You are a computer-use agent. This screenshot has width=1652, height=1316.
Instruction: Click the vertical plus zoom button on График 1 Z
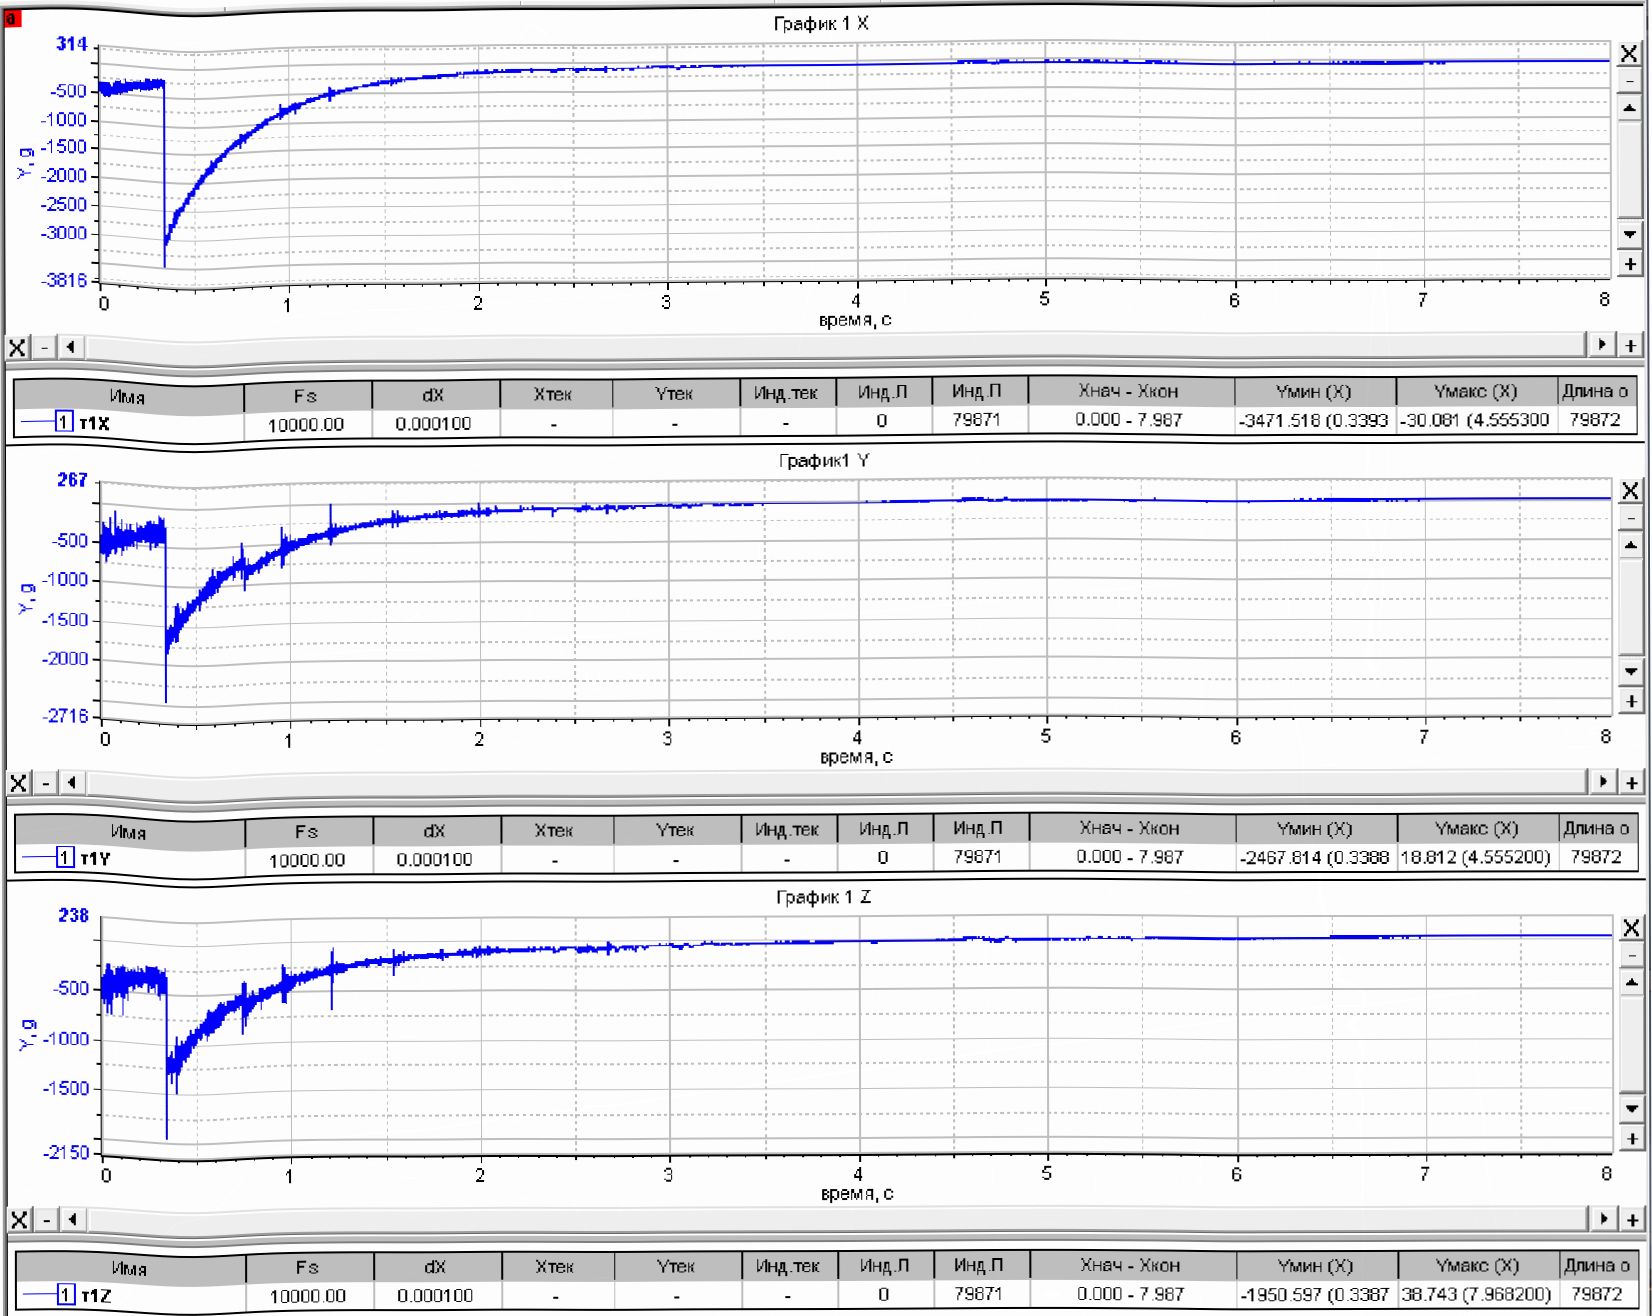[1631, 1138]
